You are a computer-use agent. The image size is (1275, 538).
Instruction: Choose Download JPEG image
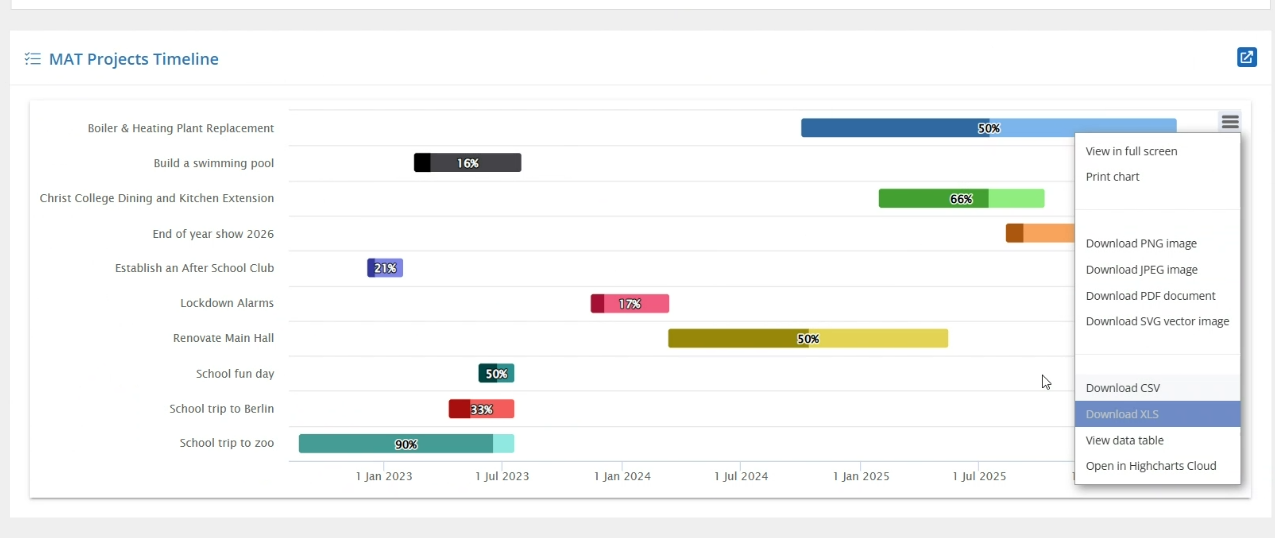click(1141, 270)
